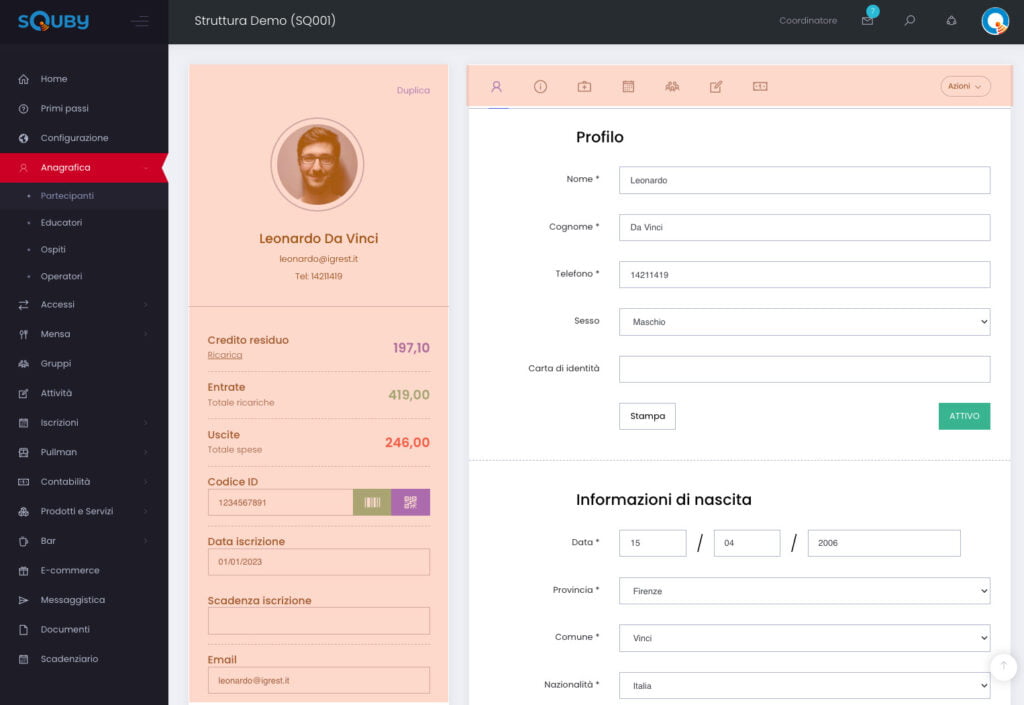Open the groups people tab icon
Image resolution: width=1024 pixels, height=705 pixels.
672,87
